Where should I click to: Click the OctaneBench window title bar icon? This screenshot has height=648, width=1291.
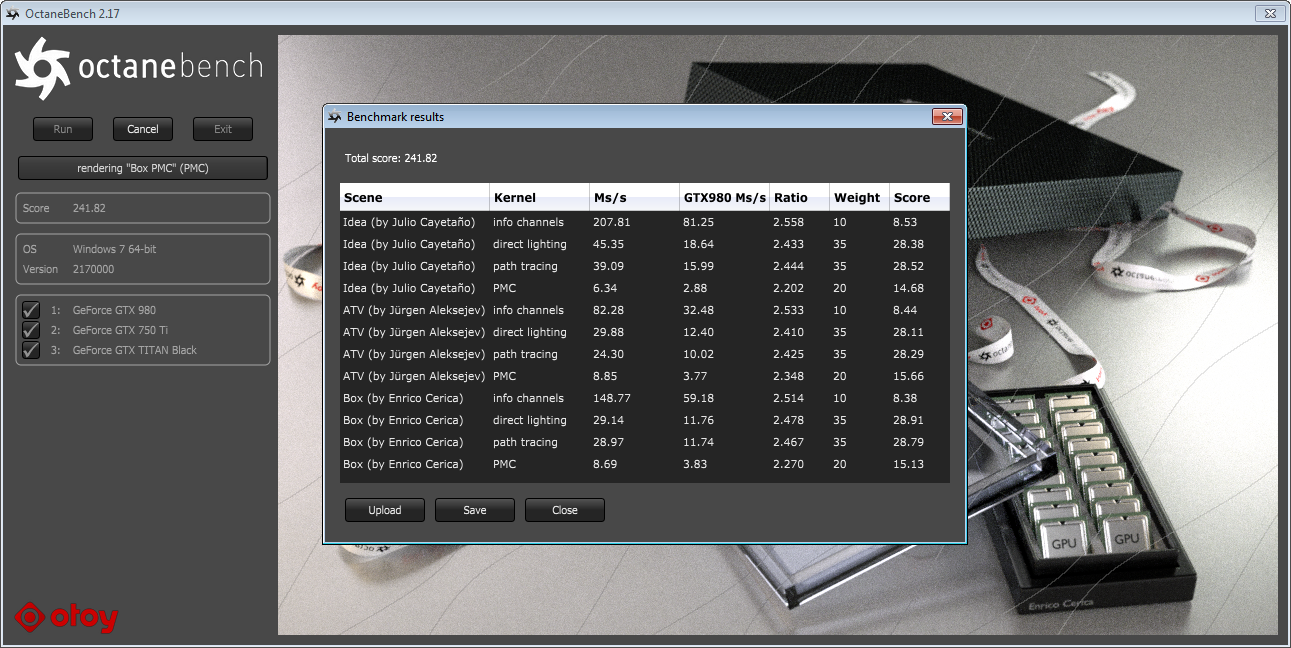13,14
